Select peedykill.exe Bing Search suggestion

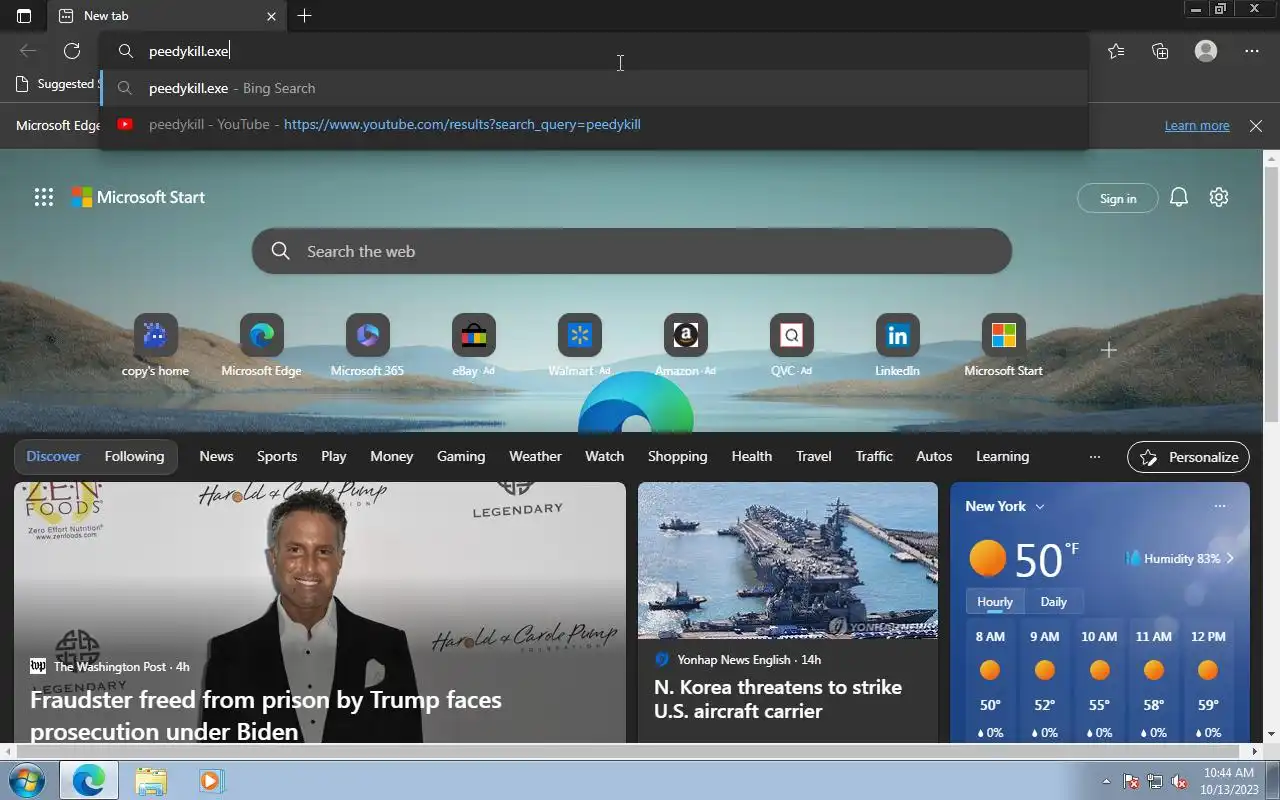coord(593,88)
